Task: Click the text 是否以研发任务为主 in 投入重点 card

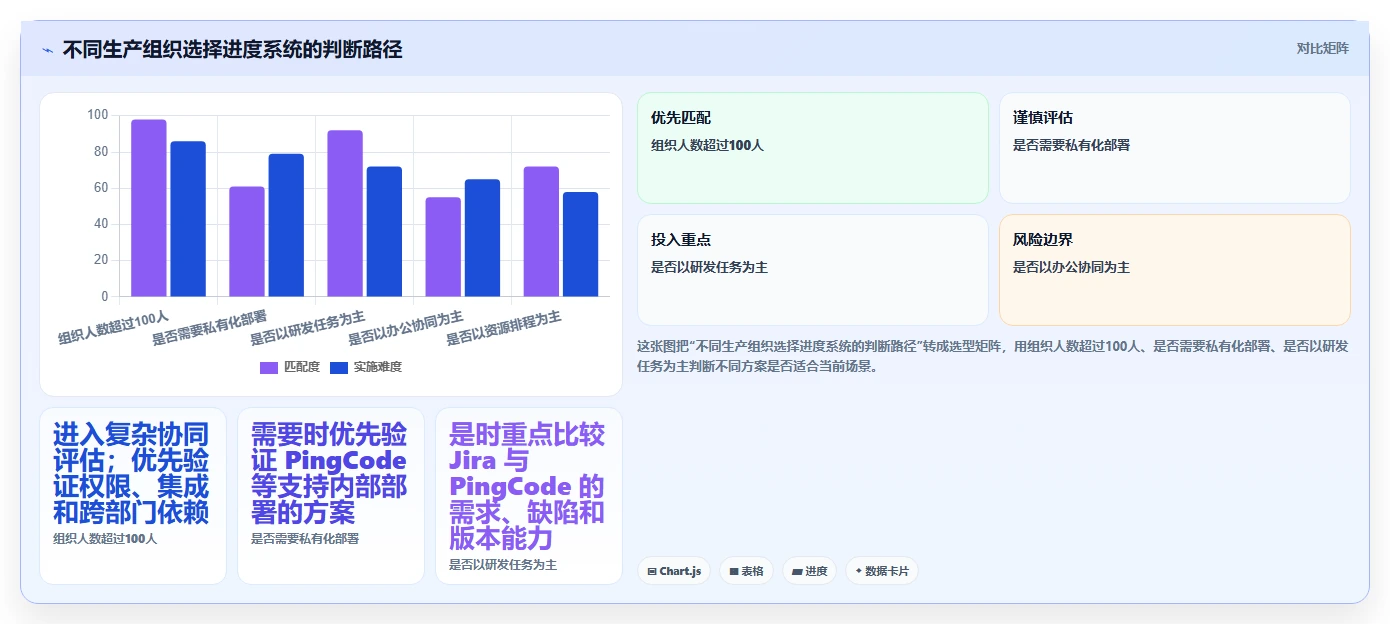Action: coord(709,267)
